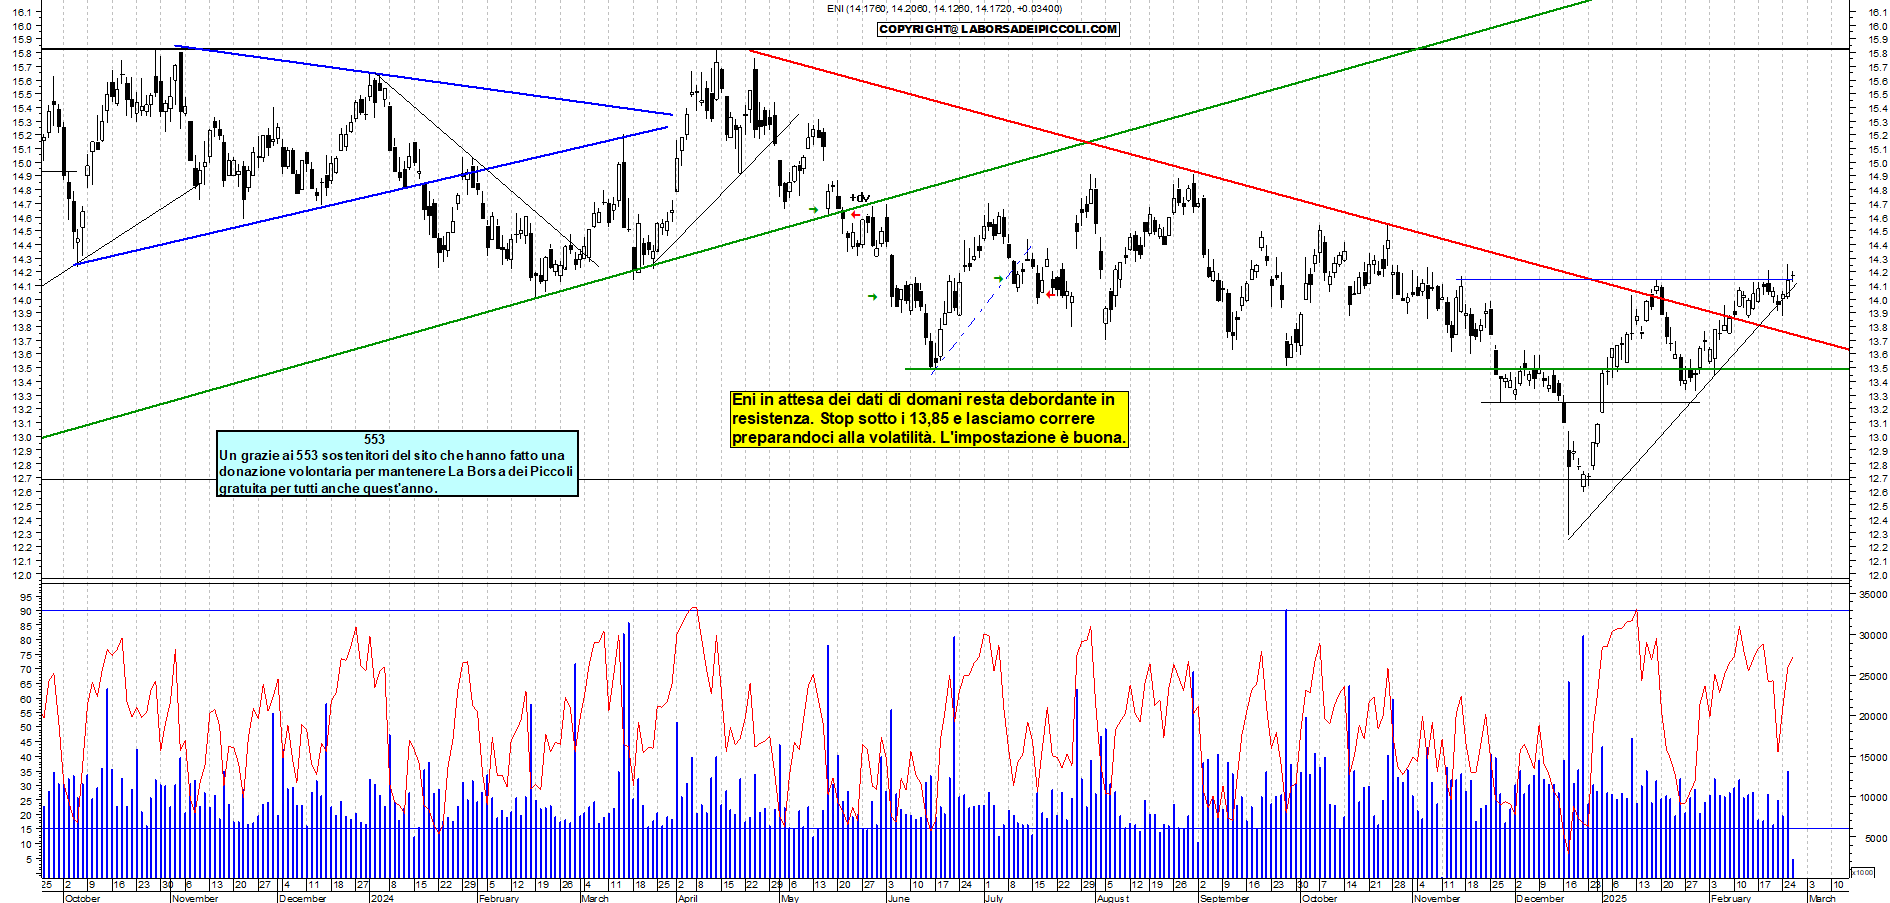Click the '85' oscillator axis value
Image resolution: width=1890 pixels, height=903 pixels.
pyautogui.click(x=26, y=625)
